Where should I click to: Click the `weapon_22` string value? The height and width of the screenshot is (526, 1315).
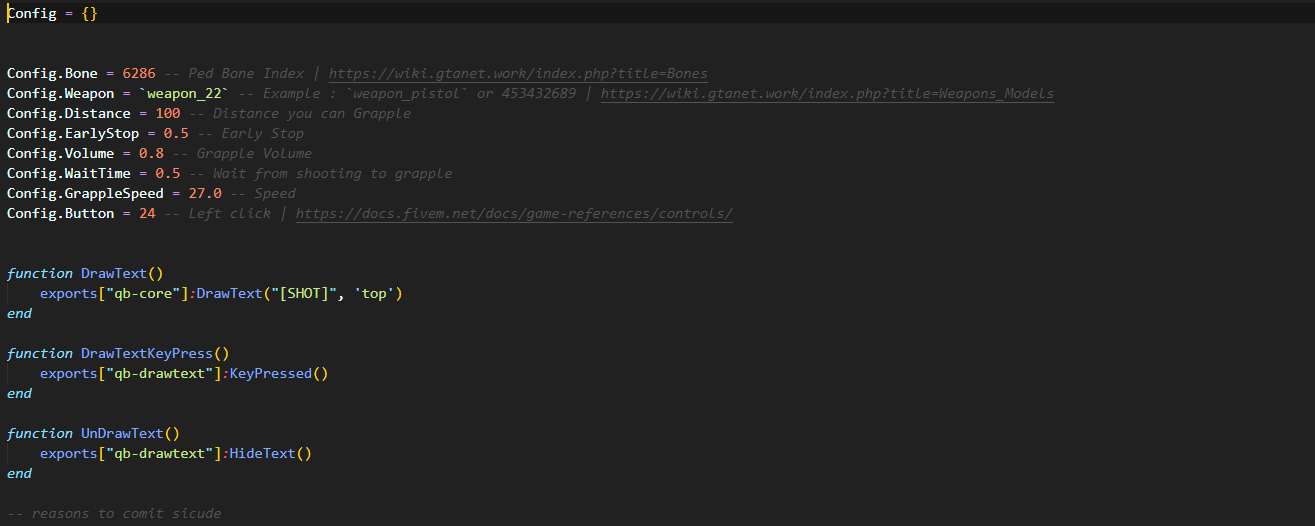[184, 94]
